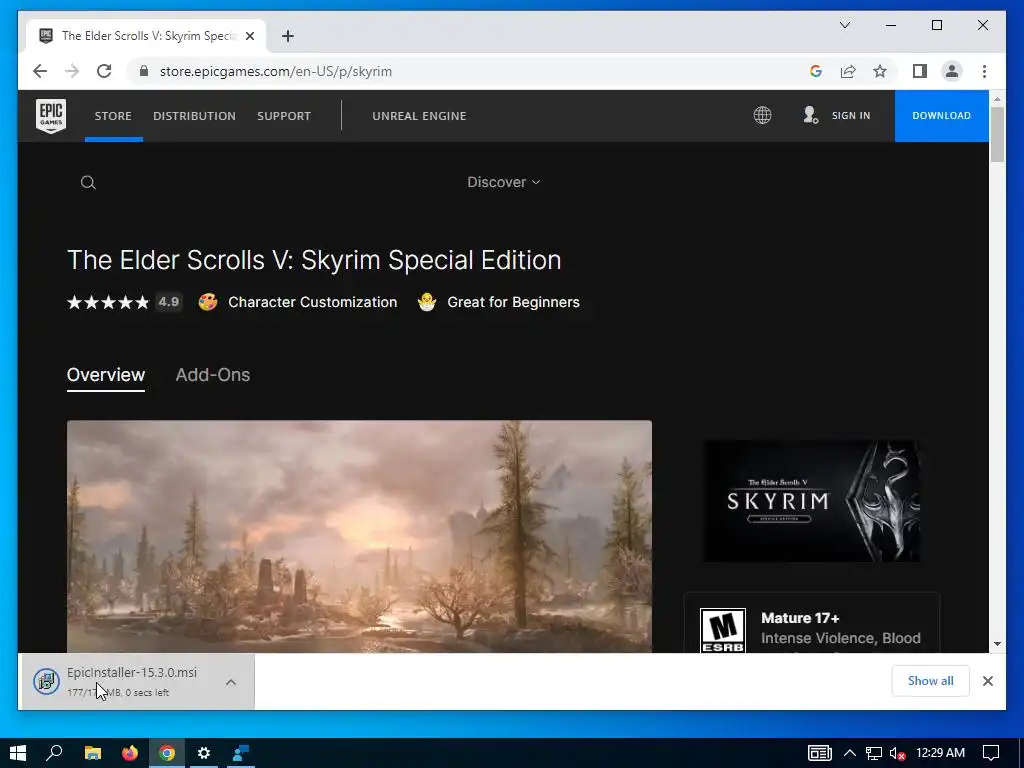Open Windows taskbar search
The image size is (1024, 768).
coord(54,753)
